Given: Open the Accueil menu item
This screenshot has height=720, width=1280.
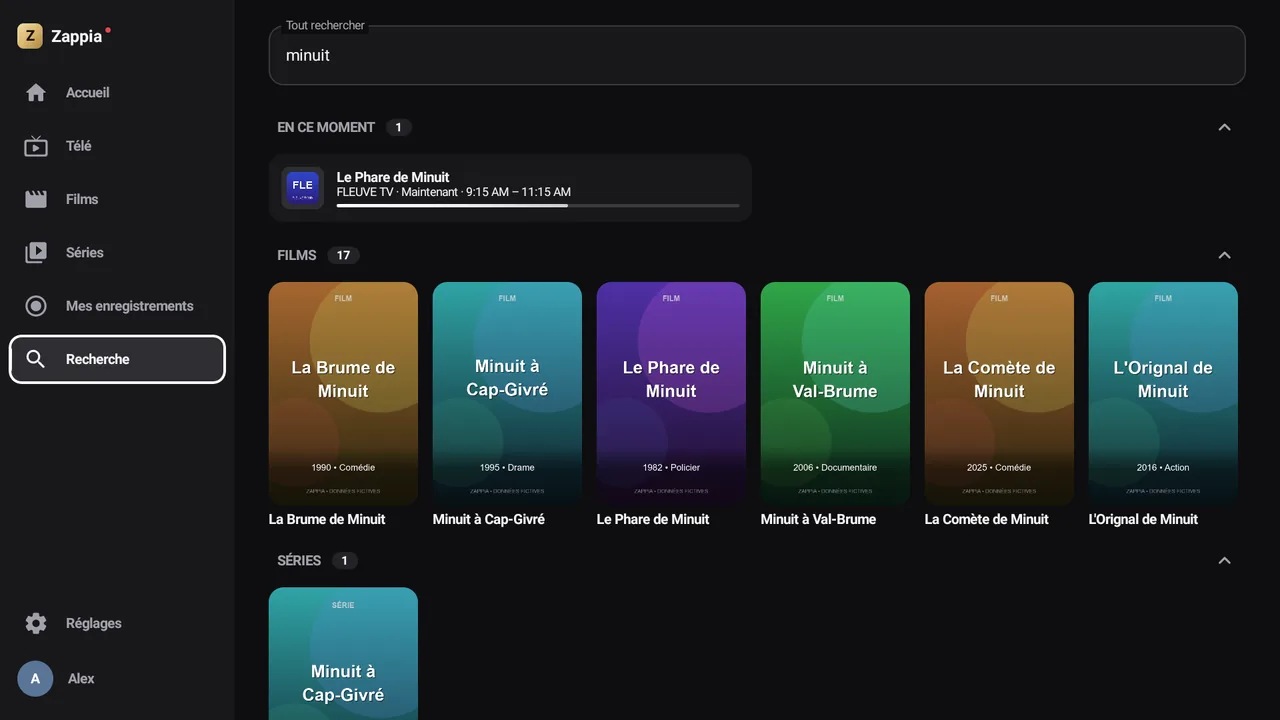Looking at the screenshot, I should coord(117,93).
